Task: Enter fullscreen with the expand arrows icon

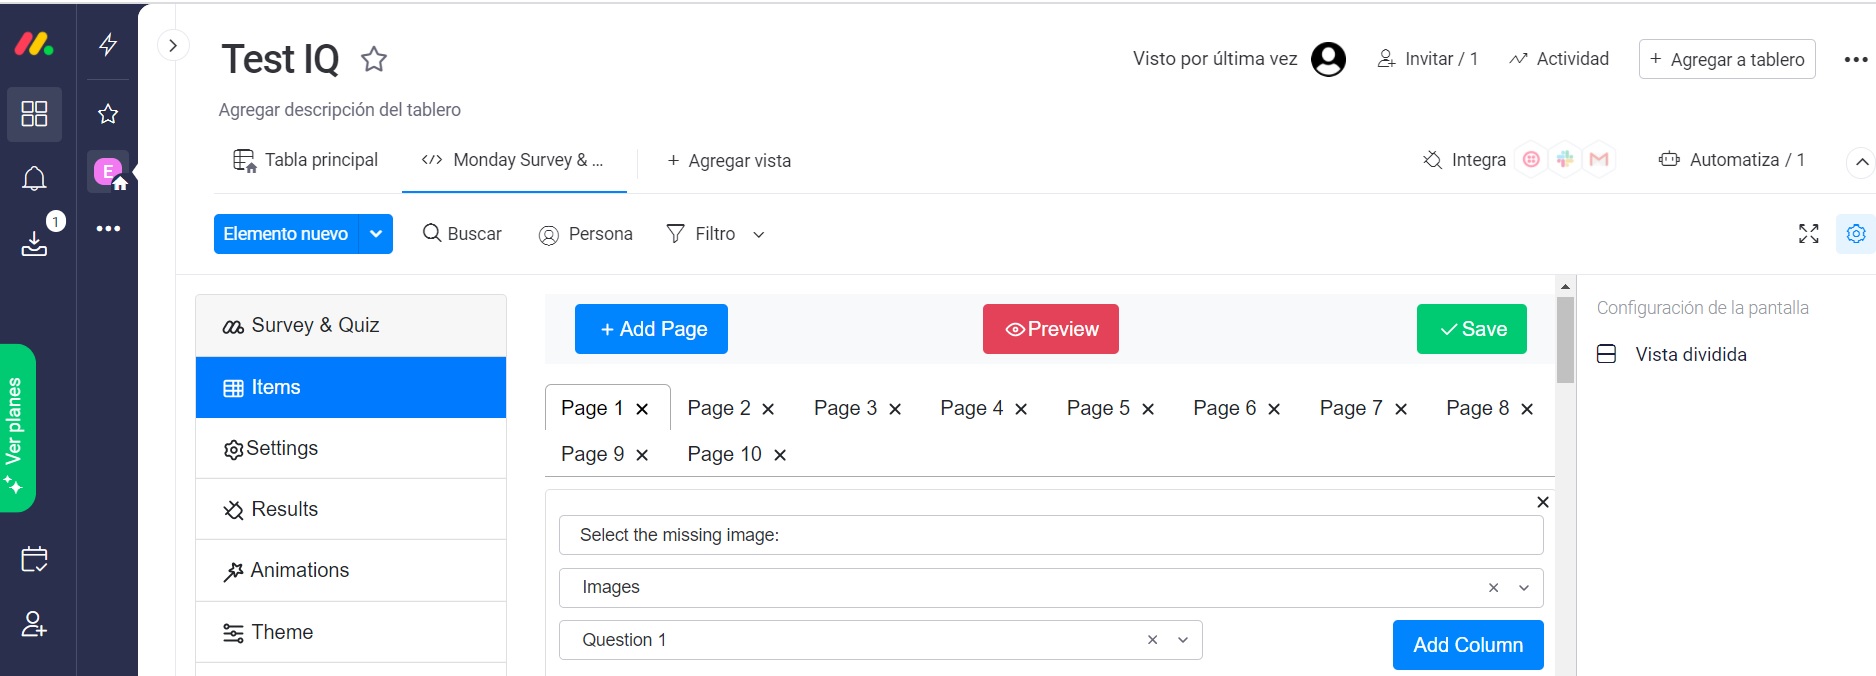Action: [1808, 234]
